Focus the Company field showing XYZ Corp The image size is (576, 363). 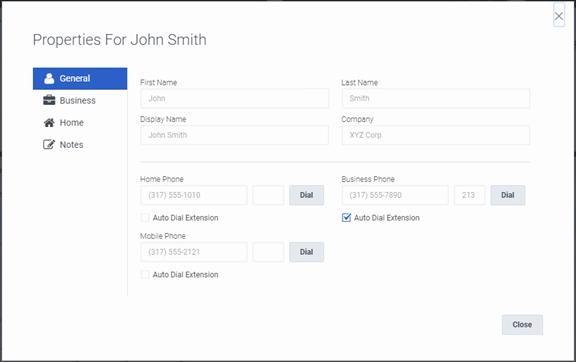[x=436, y=135]
